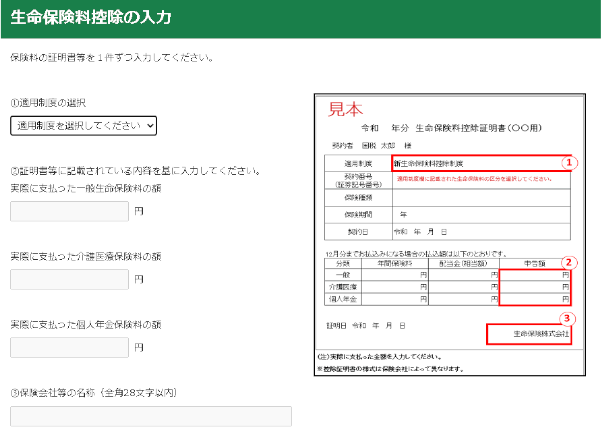
Task: Click the 実際に支払った介護医療保険料の額 label
Action: [86, 256]
